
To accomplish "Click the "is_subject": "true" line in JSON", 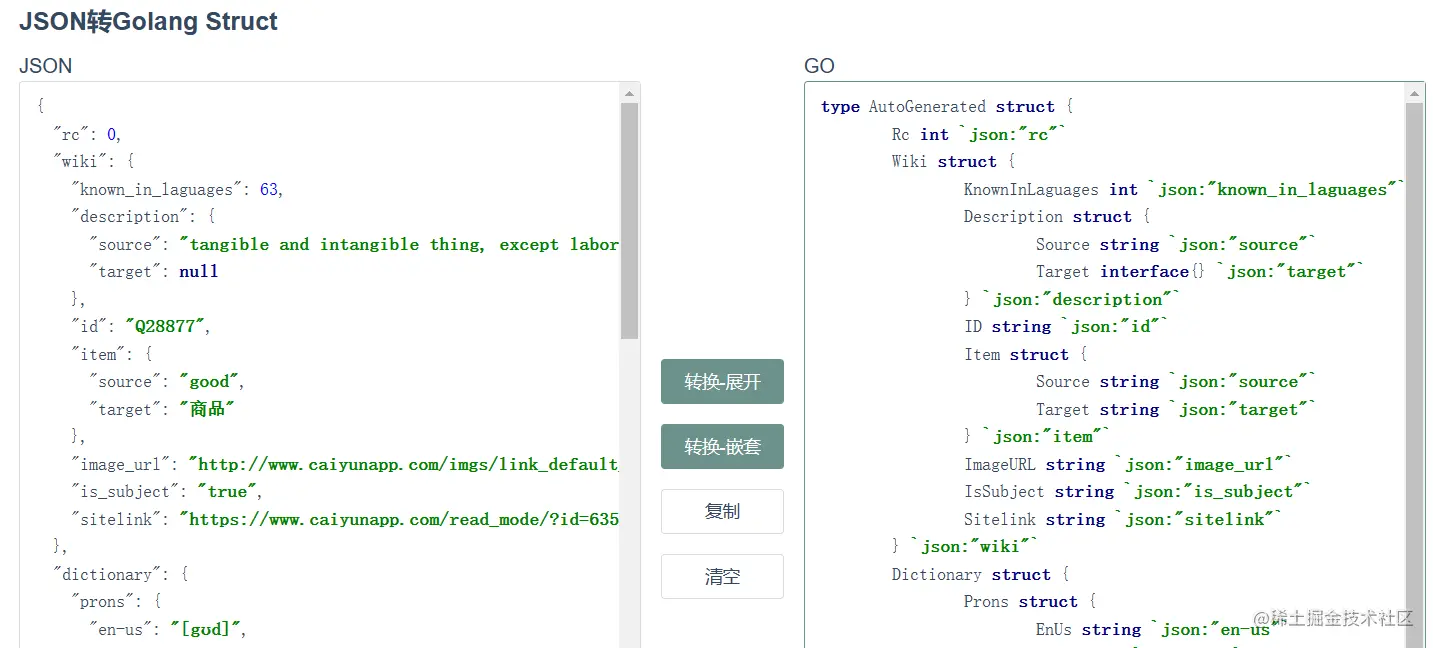I will point(167,491).
